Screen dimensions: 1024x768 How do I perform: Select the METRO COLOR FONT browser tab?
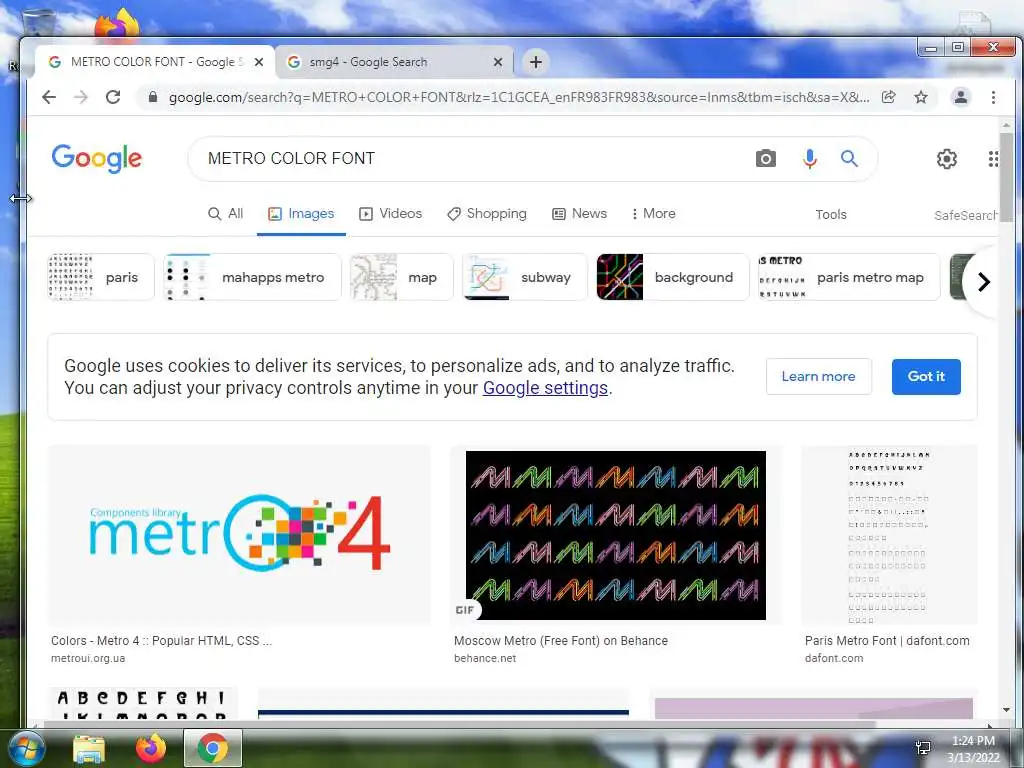[x=155, y=62]
